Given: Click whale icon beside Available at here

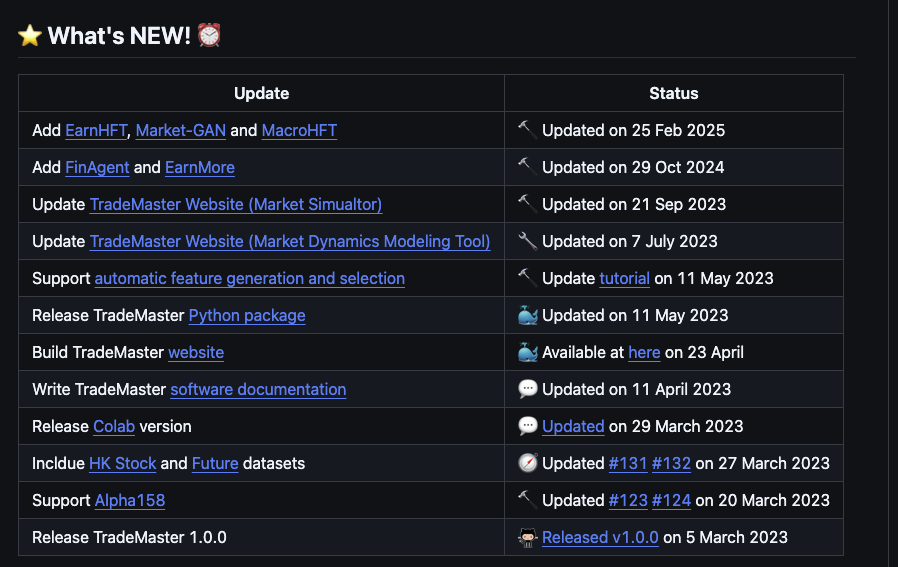Looking at the screenshot, I should [527, 352].
